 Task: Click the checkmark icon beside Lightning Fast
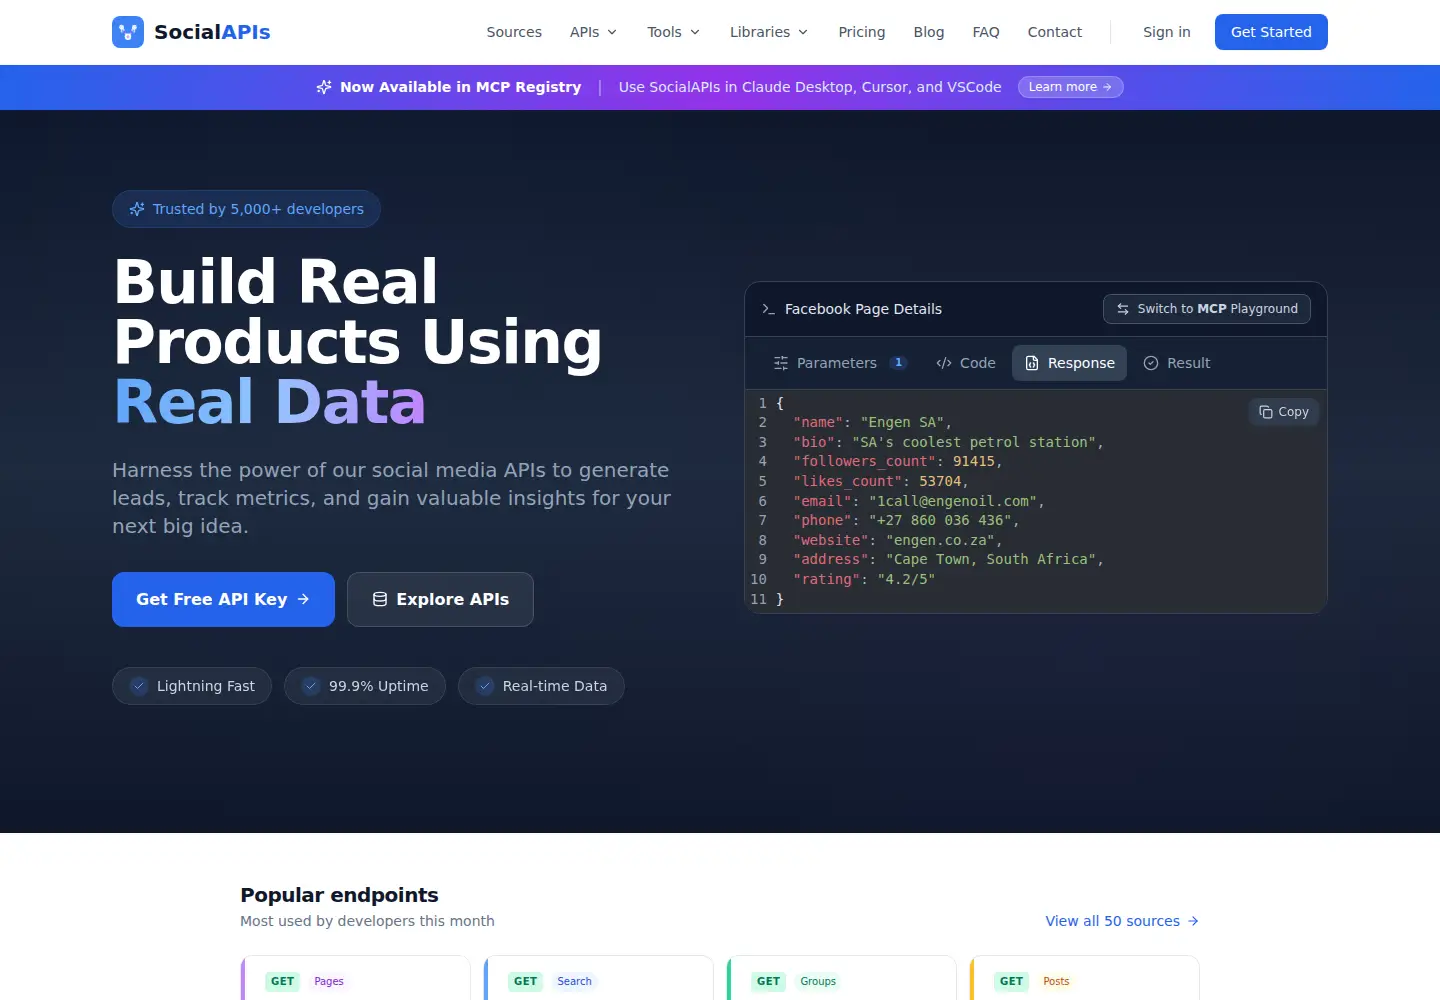pos(139,686)
